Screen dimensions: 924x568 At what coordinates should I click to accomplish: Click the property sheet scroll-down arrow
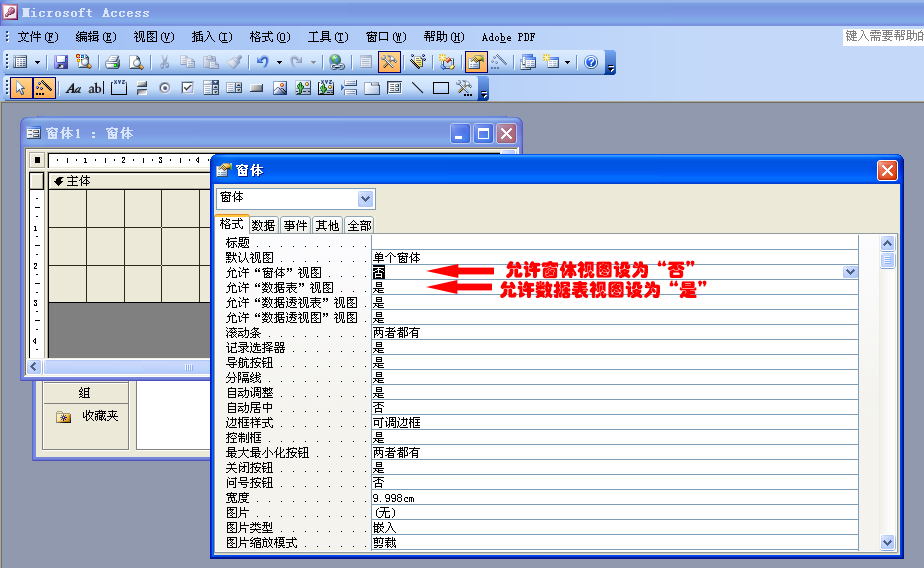pos(887,542)
